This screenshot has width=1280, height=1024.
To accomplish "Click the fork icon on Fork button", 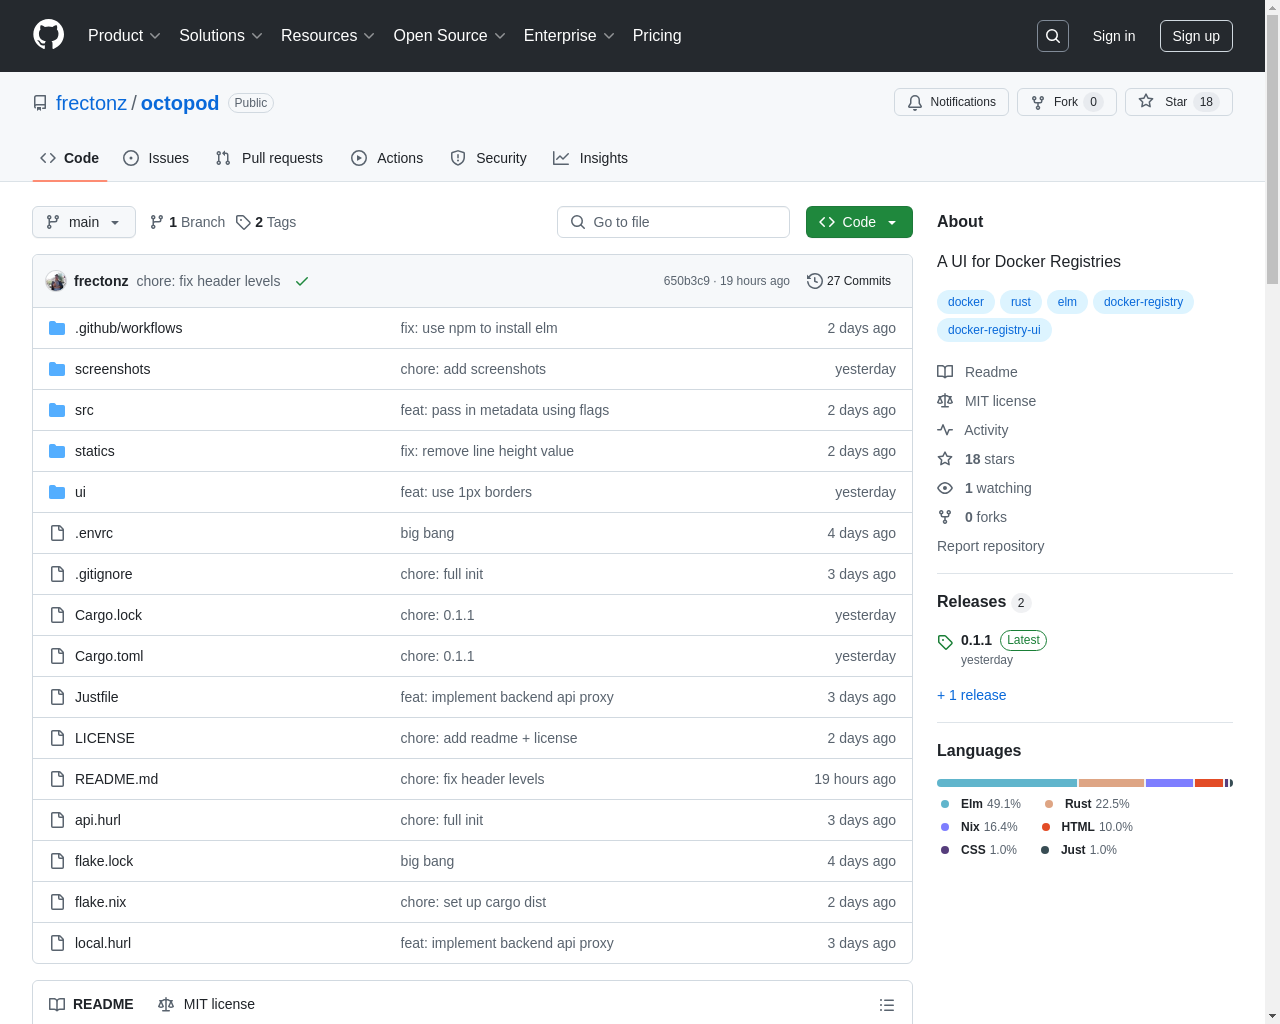I will (1038, 102).
